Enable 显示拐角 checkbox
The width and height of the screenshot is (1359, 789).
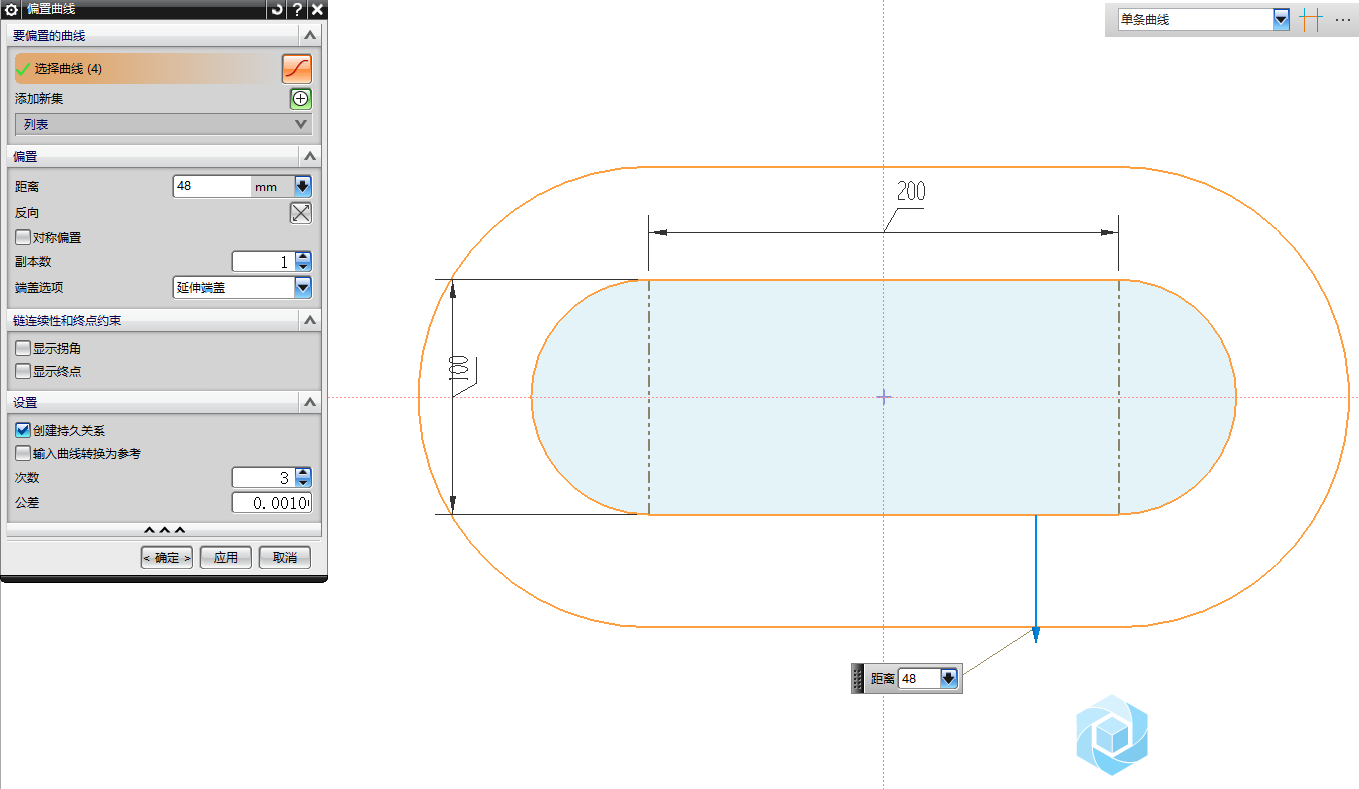[x=23, y=349]
